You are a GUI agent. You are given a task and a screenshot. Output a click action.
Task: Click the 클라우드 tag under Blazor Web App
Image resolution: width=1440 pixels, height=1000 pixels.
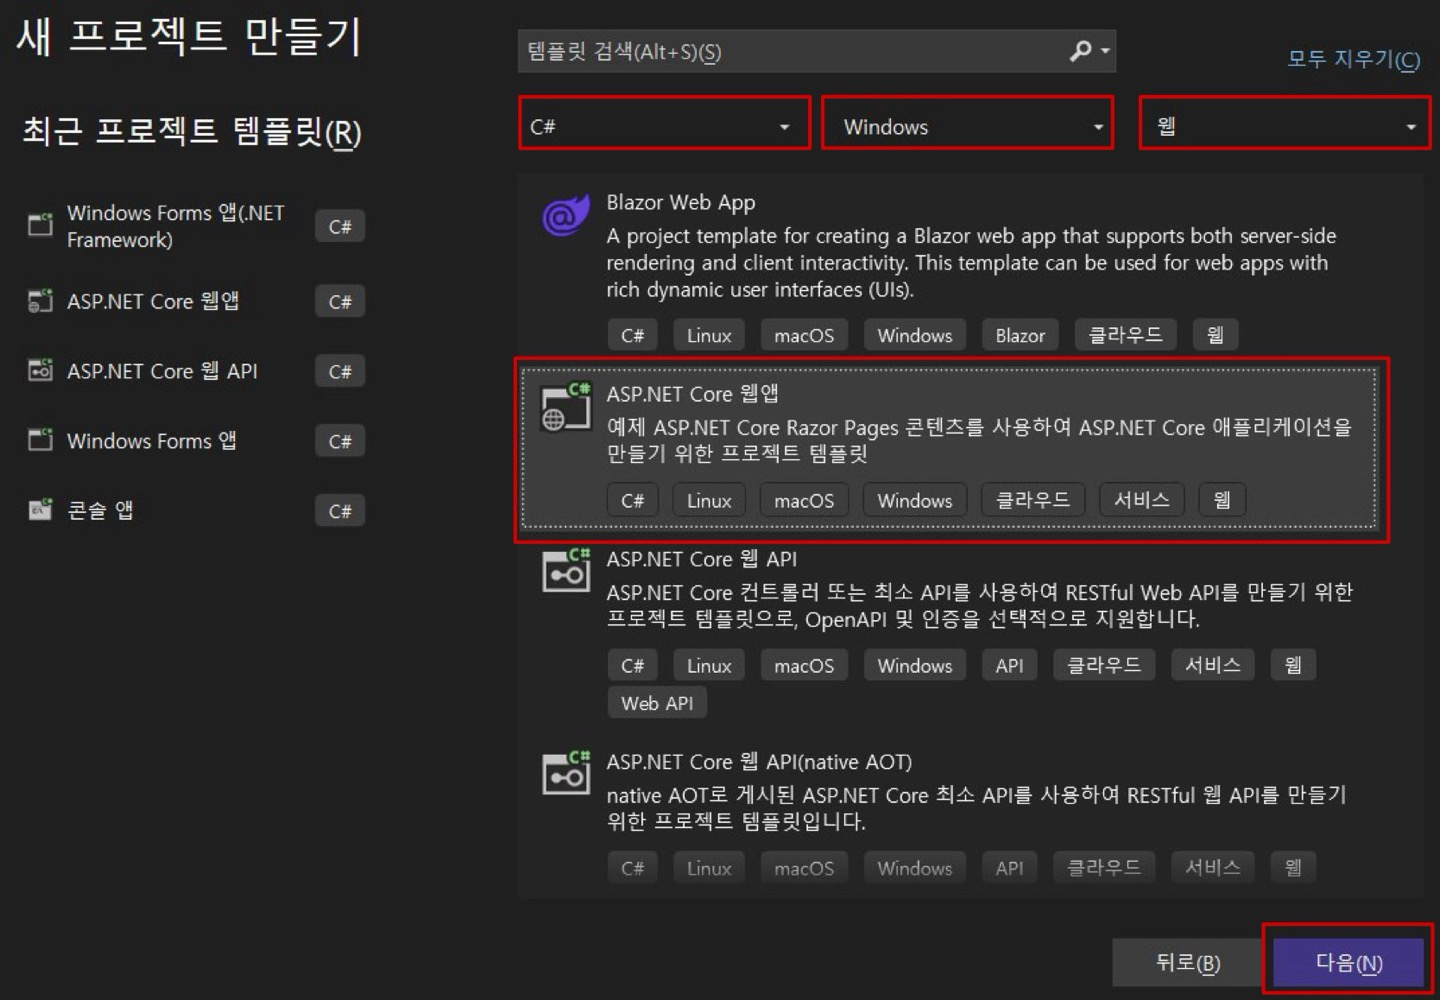pyautogui.click(x=1125, y=335)
